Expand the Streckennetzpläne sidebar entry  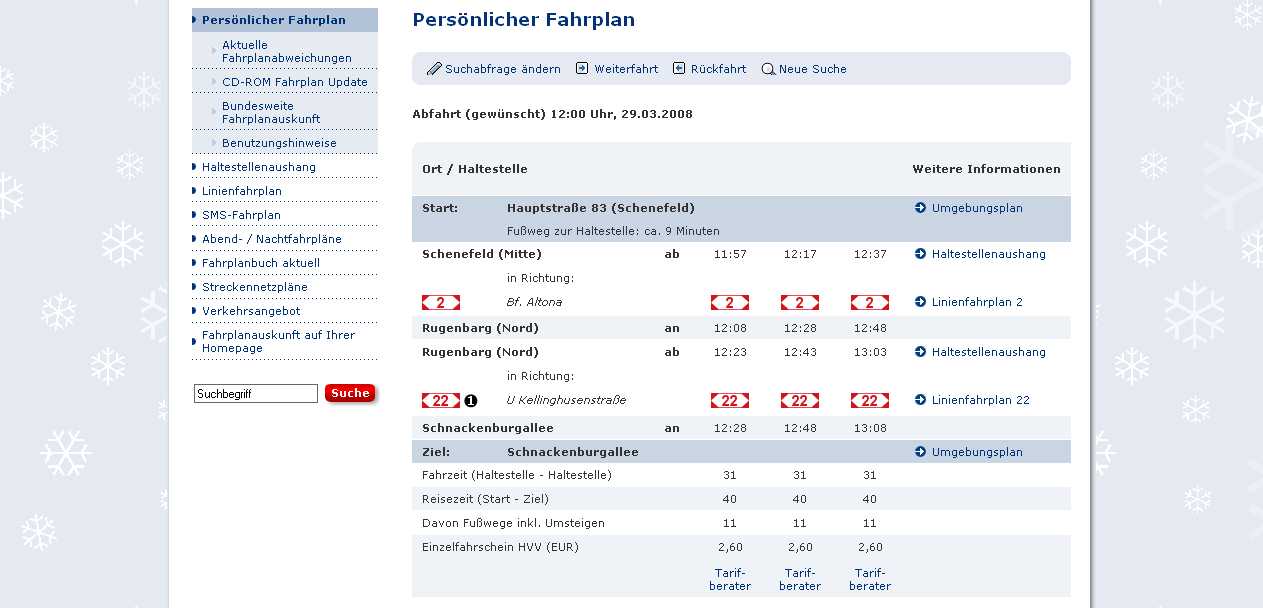254,287
